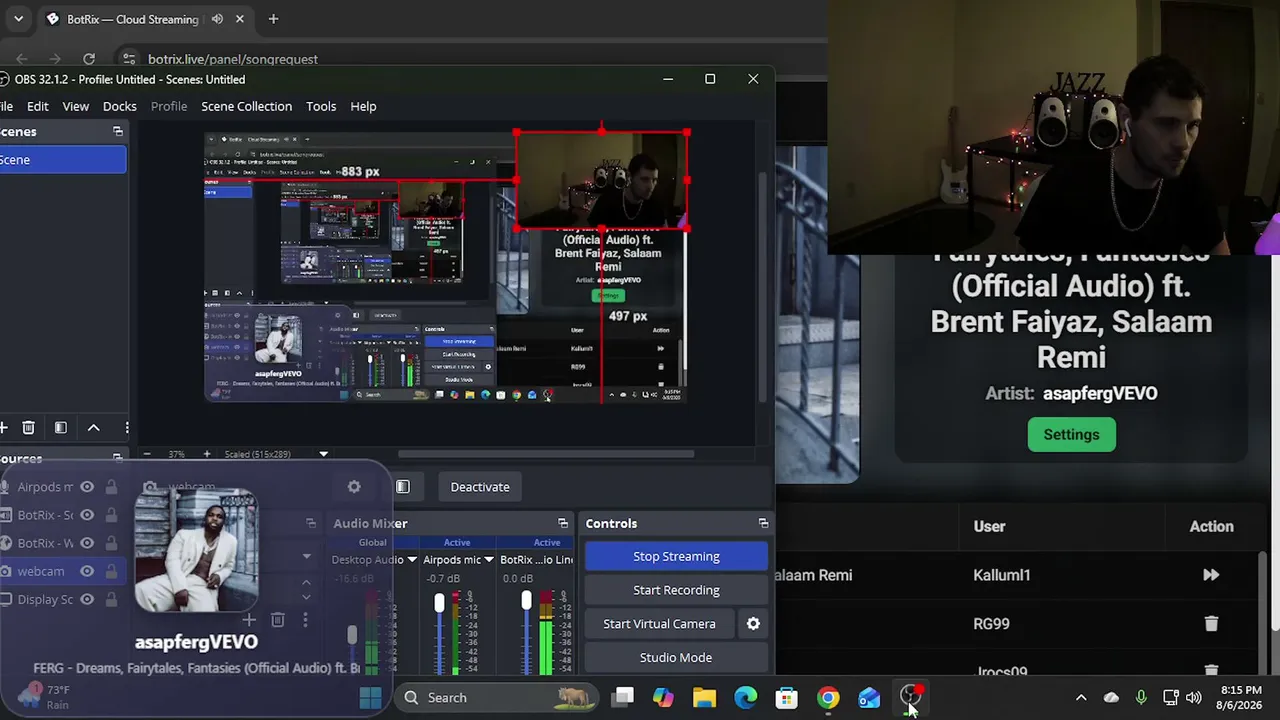This screenshot has width=1280, height=720.
Task: View site information for botrix.live
Action: [128, 59]
